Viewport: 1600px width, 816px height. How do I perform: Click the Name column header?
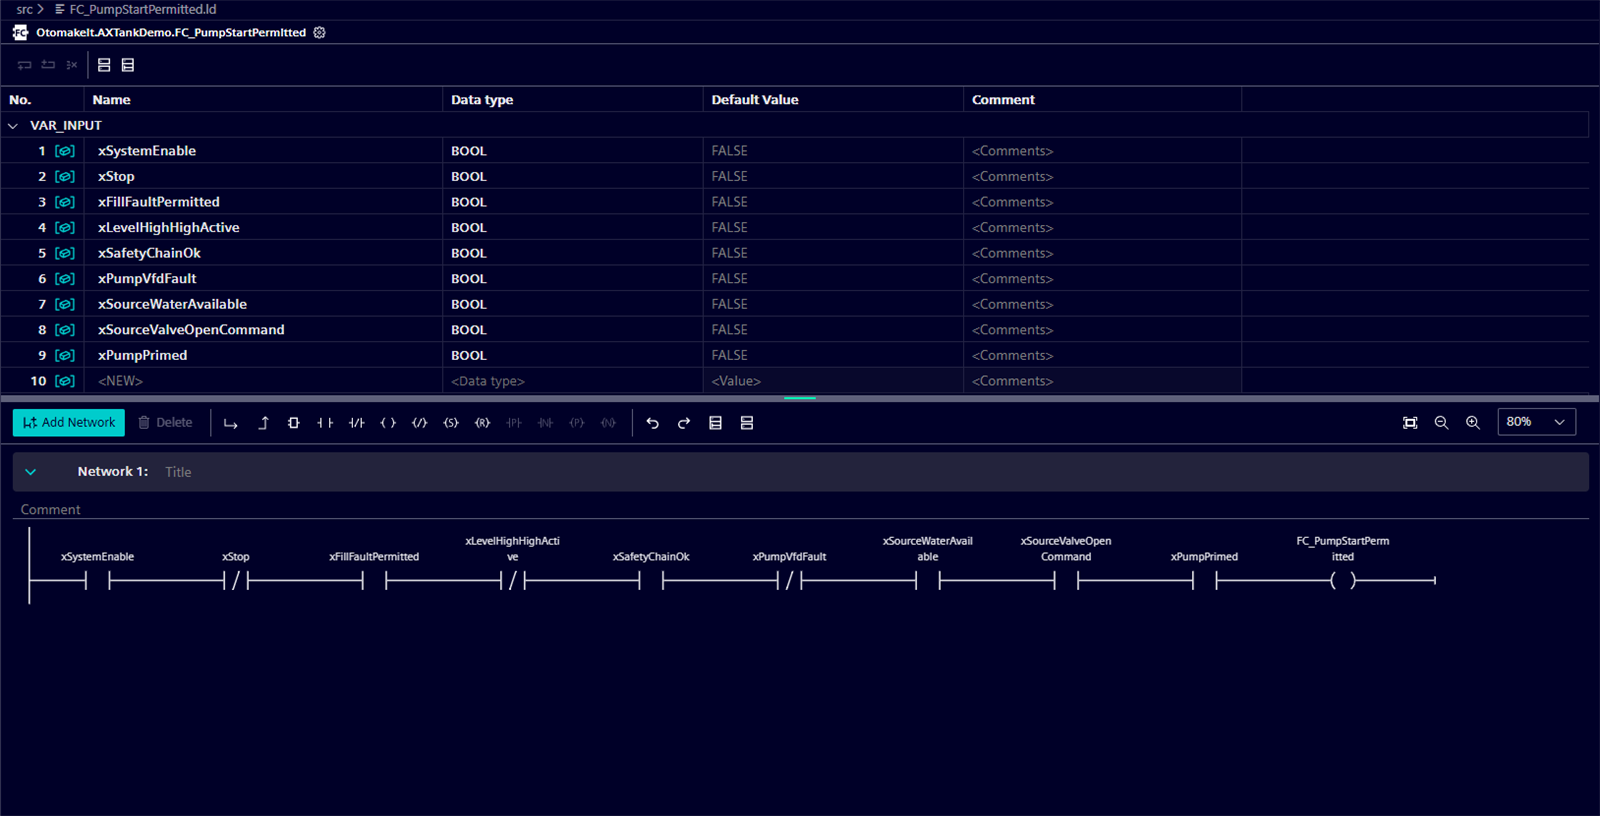pyautogui.click(x=112, y=100)
